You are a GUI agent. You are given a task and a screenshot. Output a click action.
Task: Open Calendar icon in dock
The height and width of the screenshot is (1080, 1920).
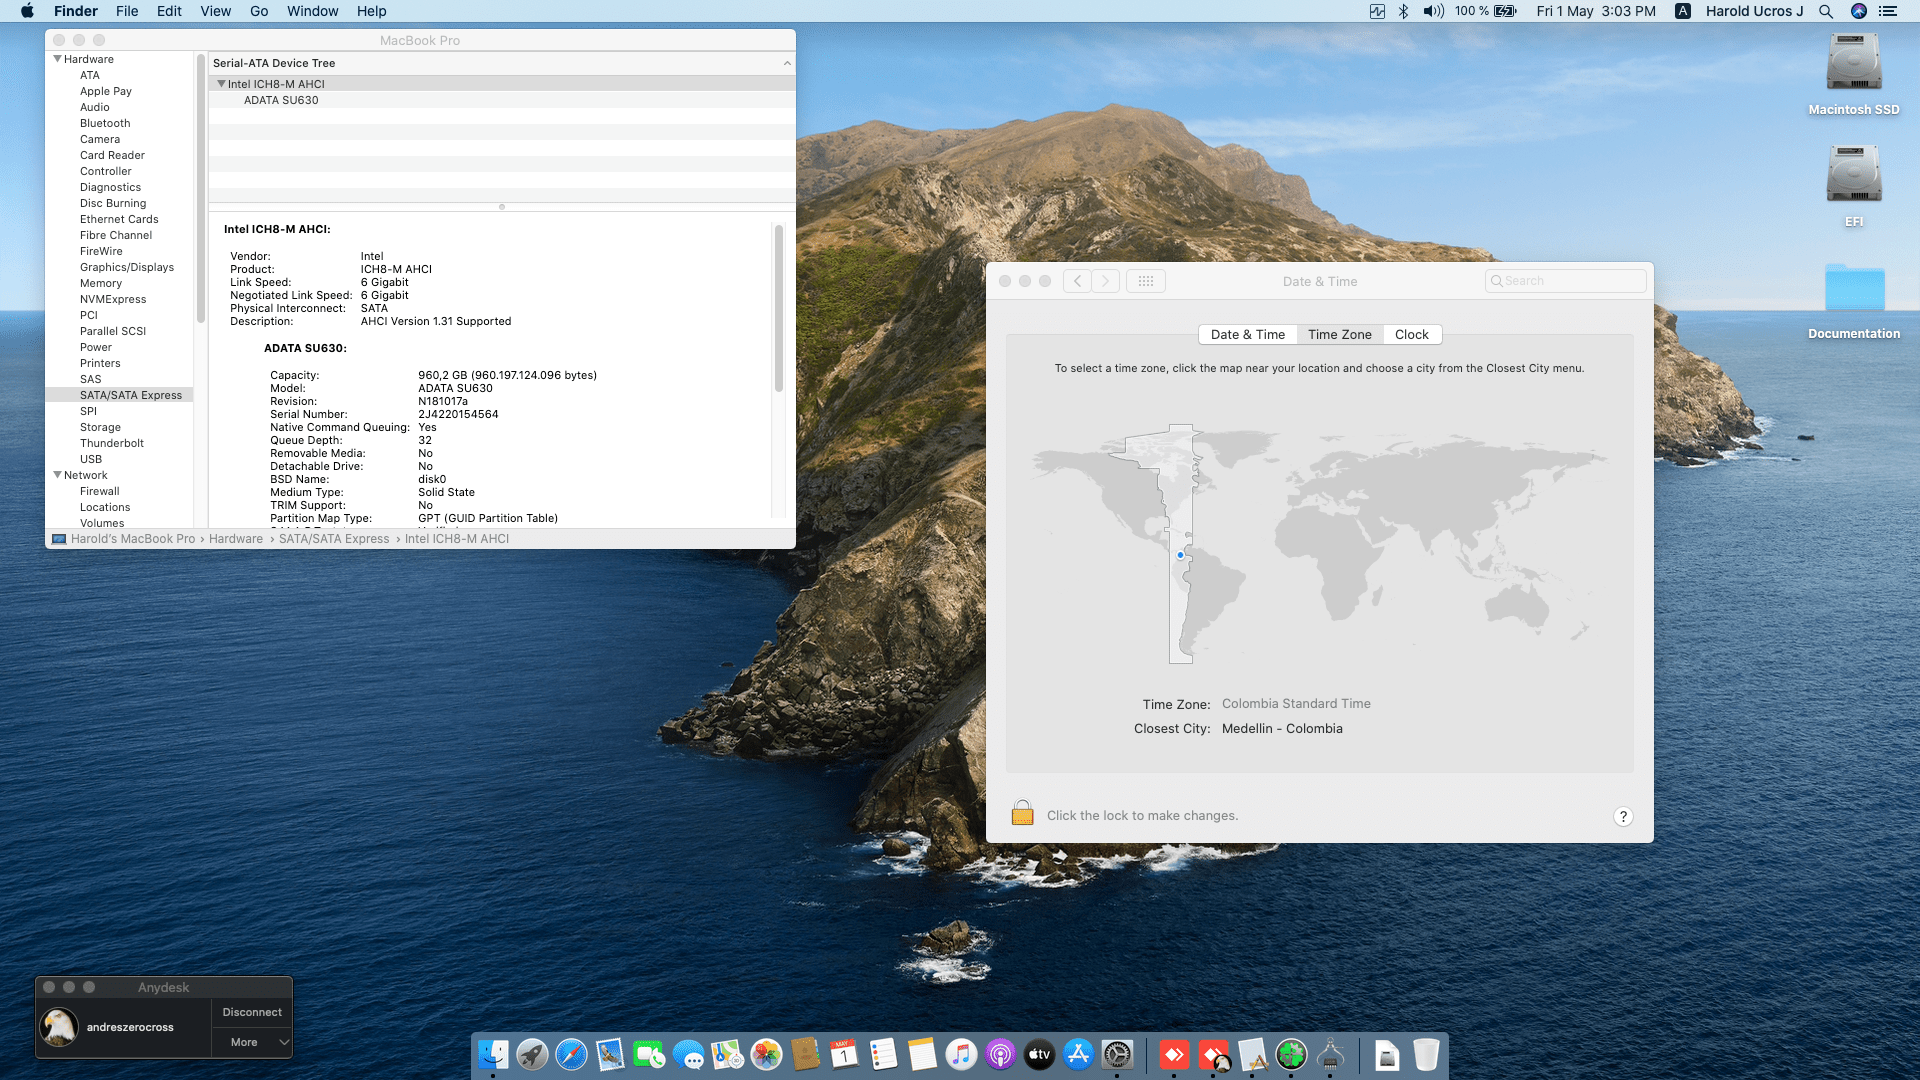844,1054
